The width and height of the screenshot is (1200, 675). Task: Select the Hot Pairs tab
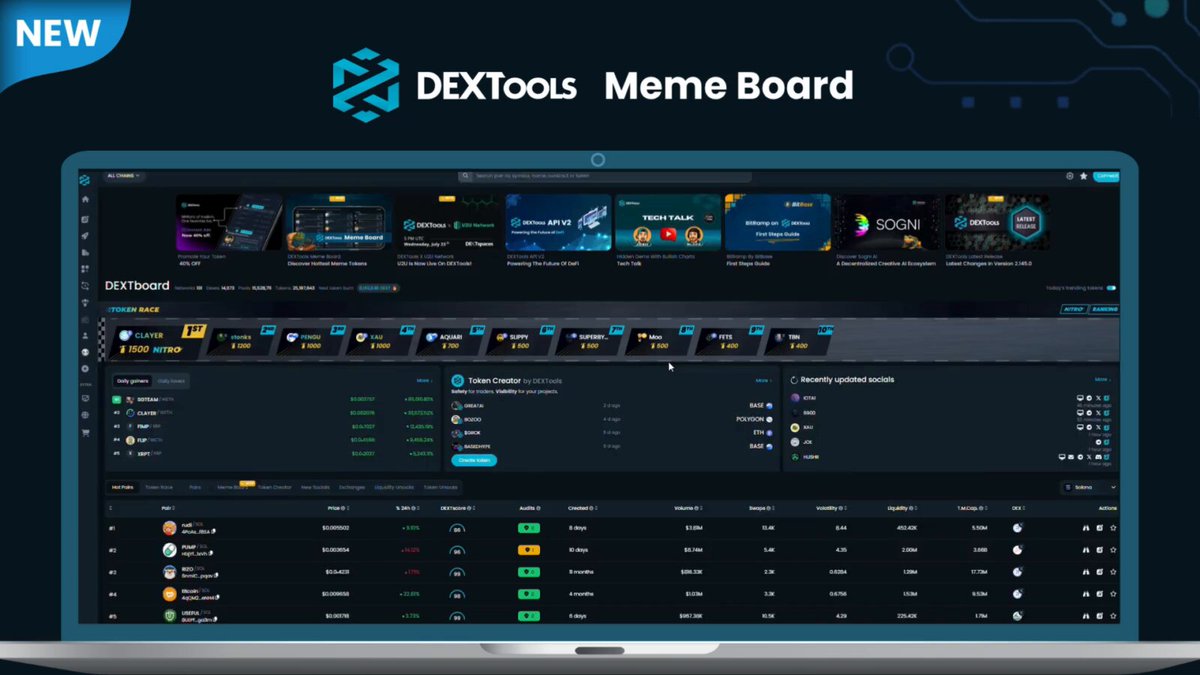coord(122,487)
